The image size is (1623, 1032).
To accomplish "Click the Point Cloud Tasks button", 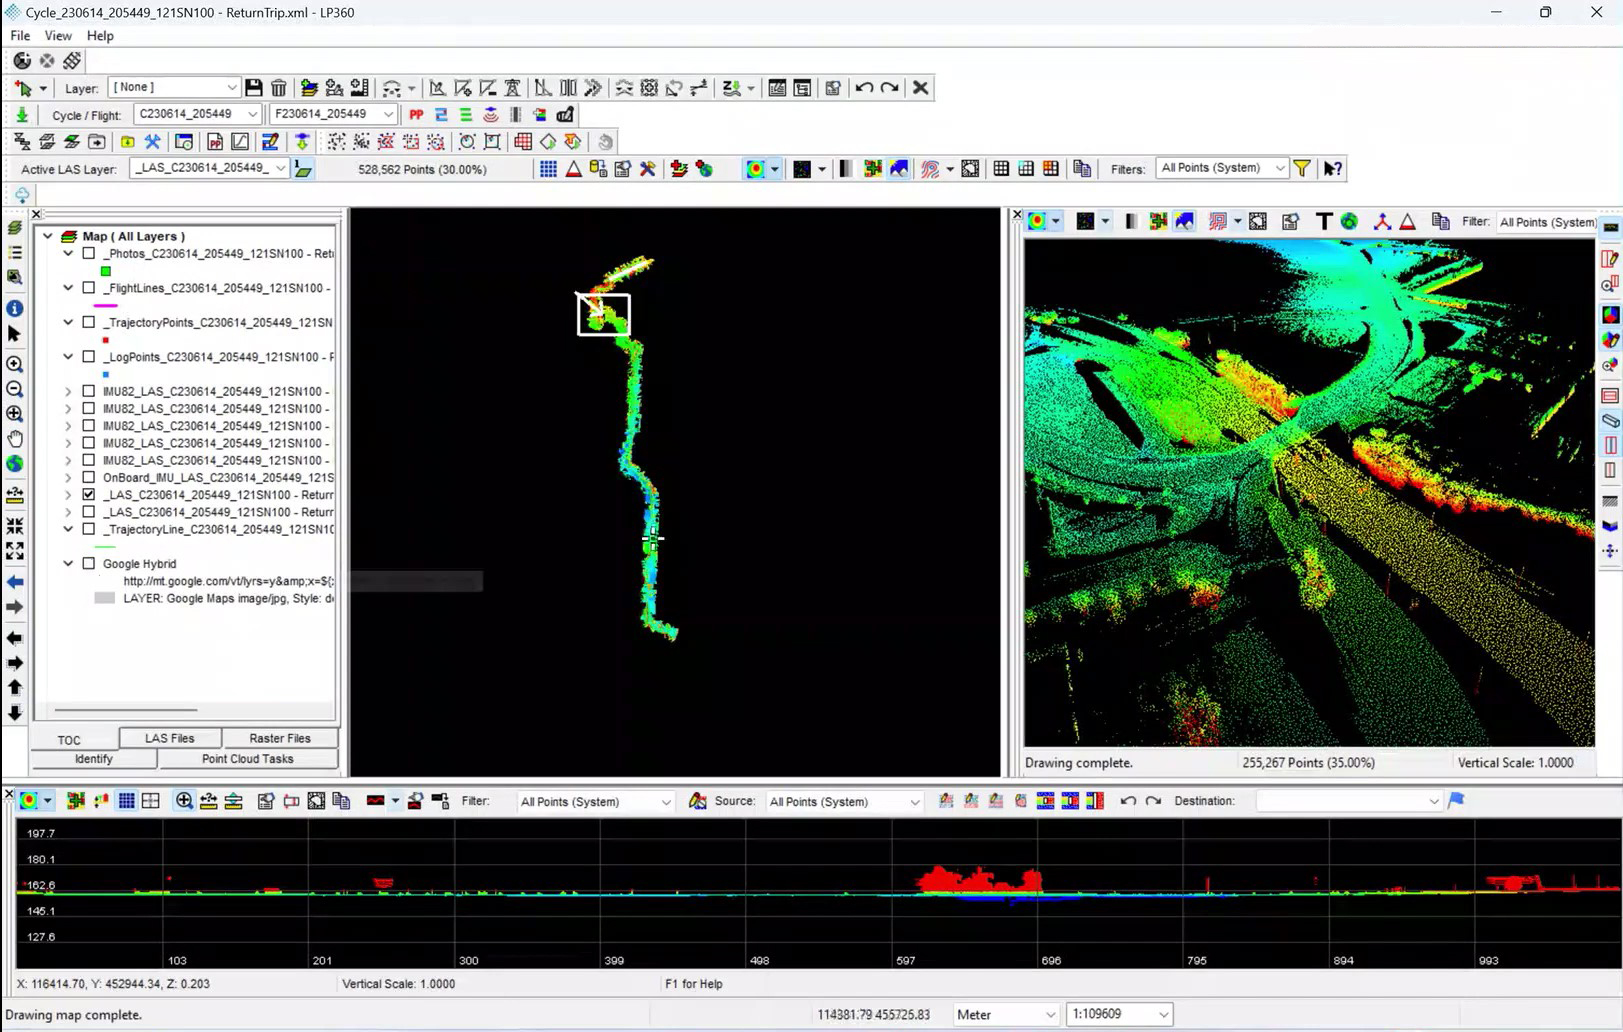I will (247, 758).
